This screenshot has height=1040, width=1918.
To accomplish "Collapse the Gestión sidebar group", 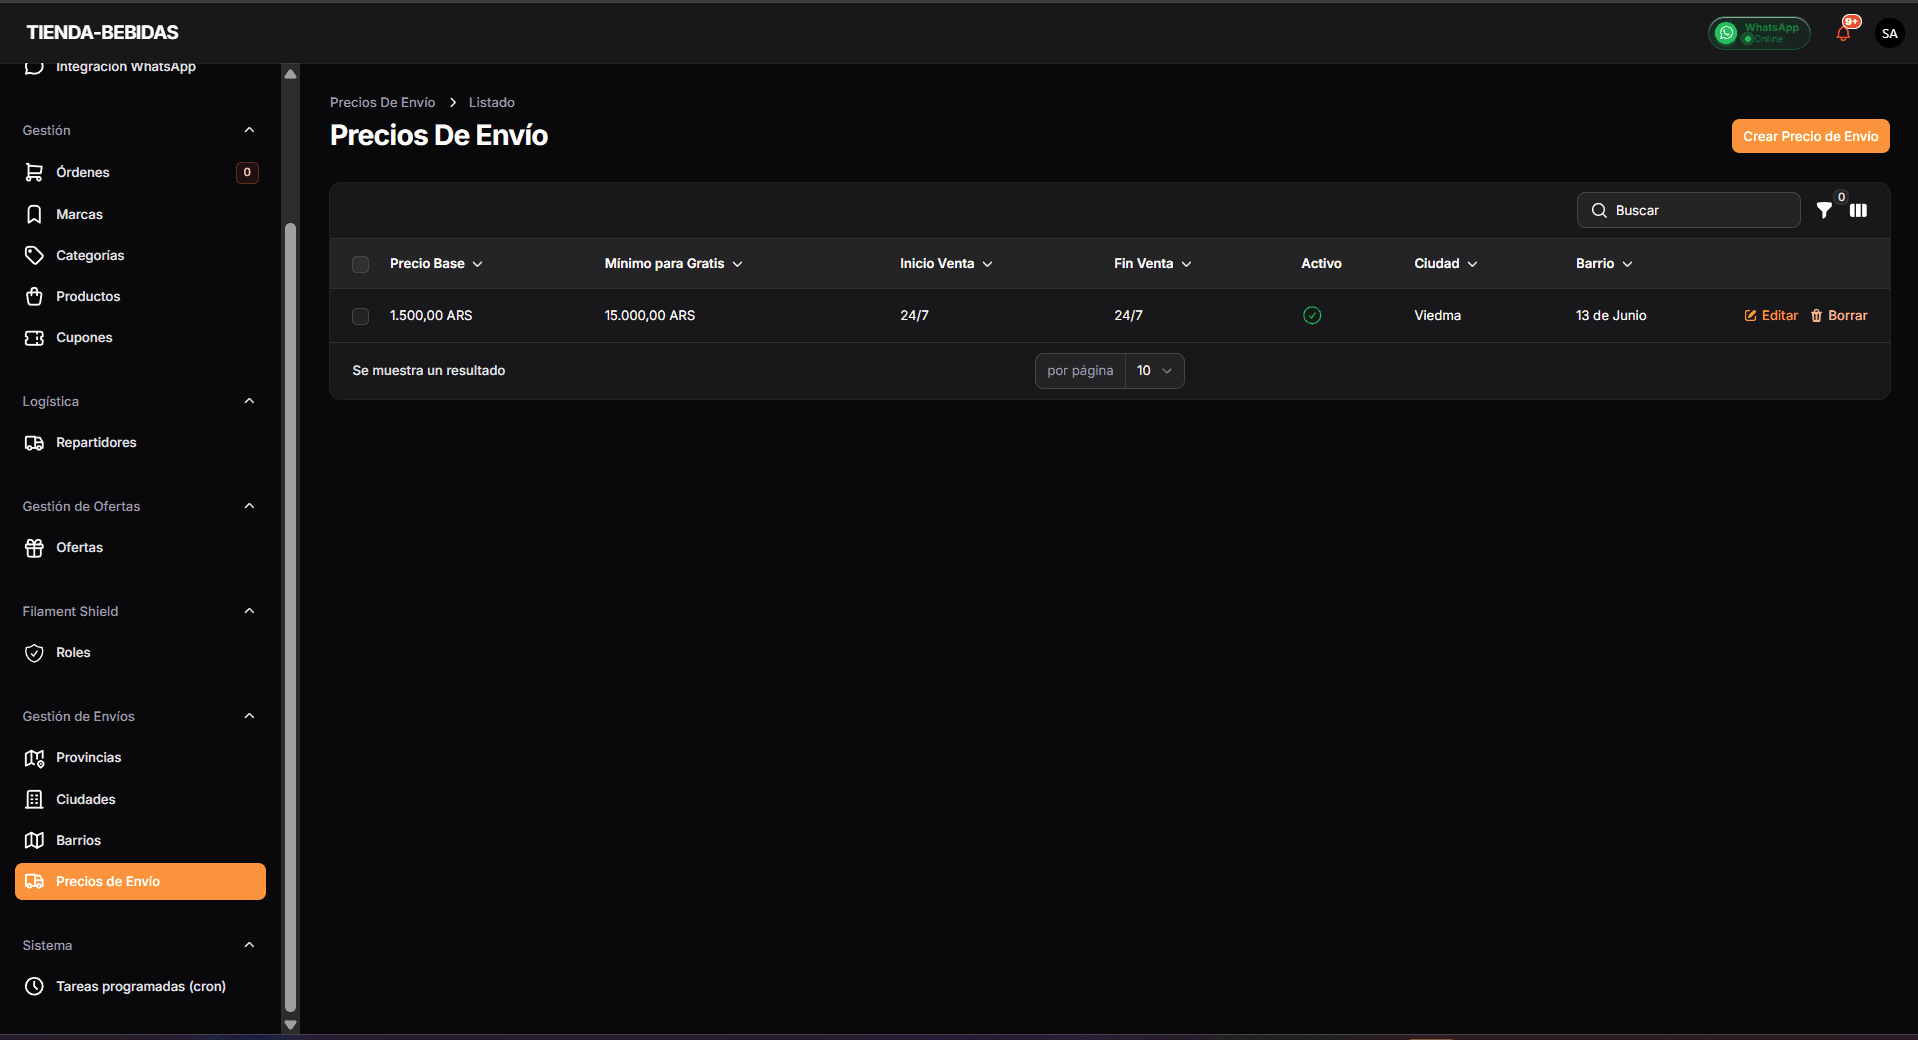I will coord(249,130).
